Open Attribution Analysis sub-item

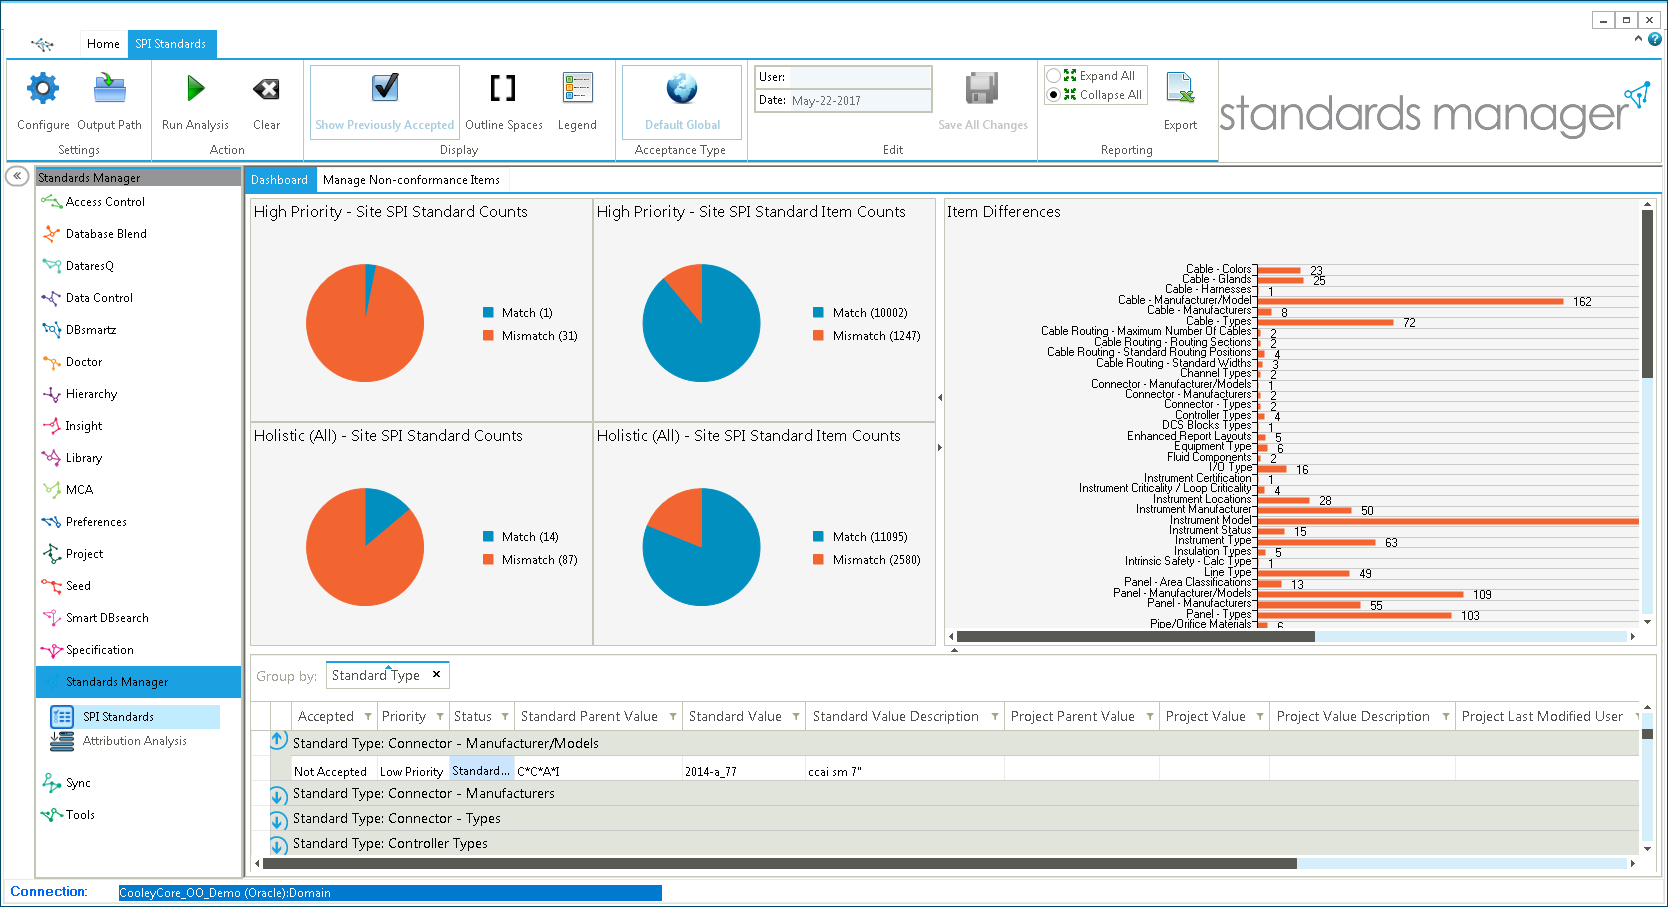click(134, 741)
